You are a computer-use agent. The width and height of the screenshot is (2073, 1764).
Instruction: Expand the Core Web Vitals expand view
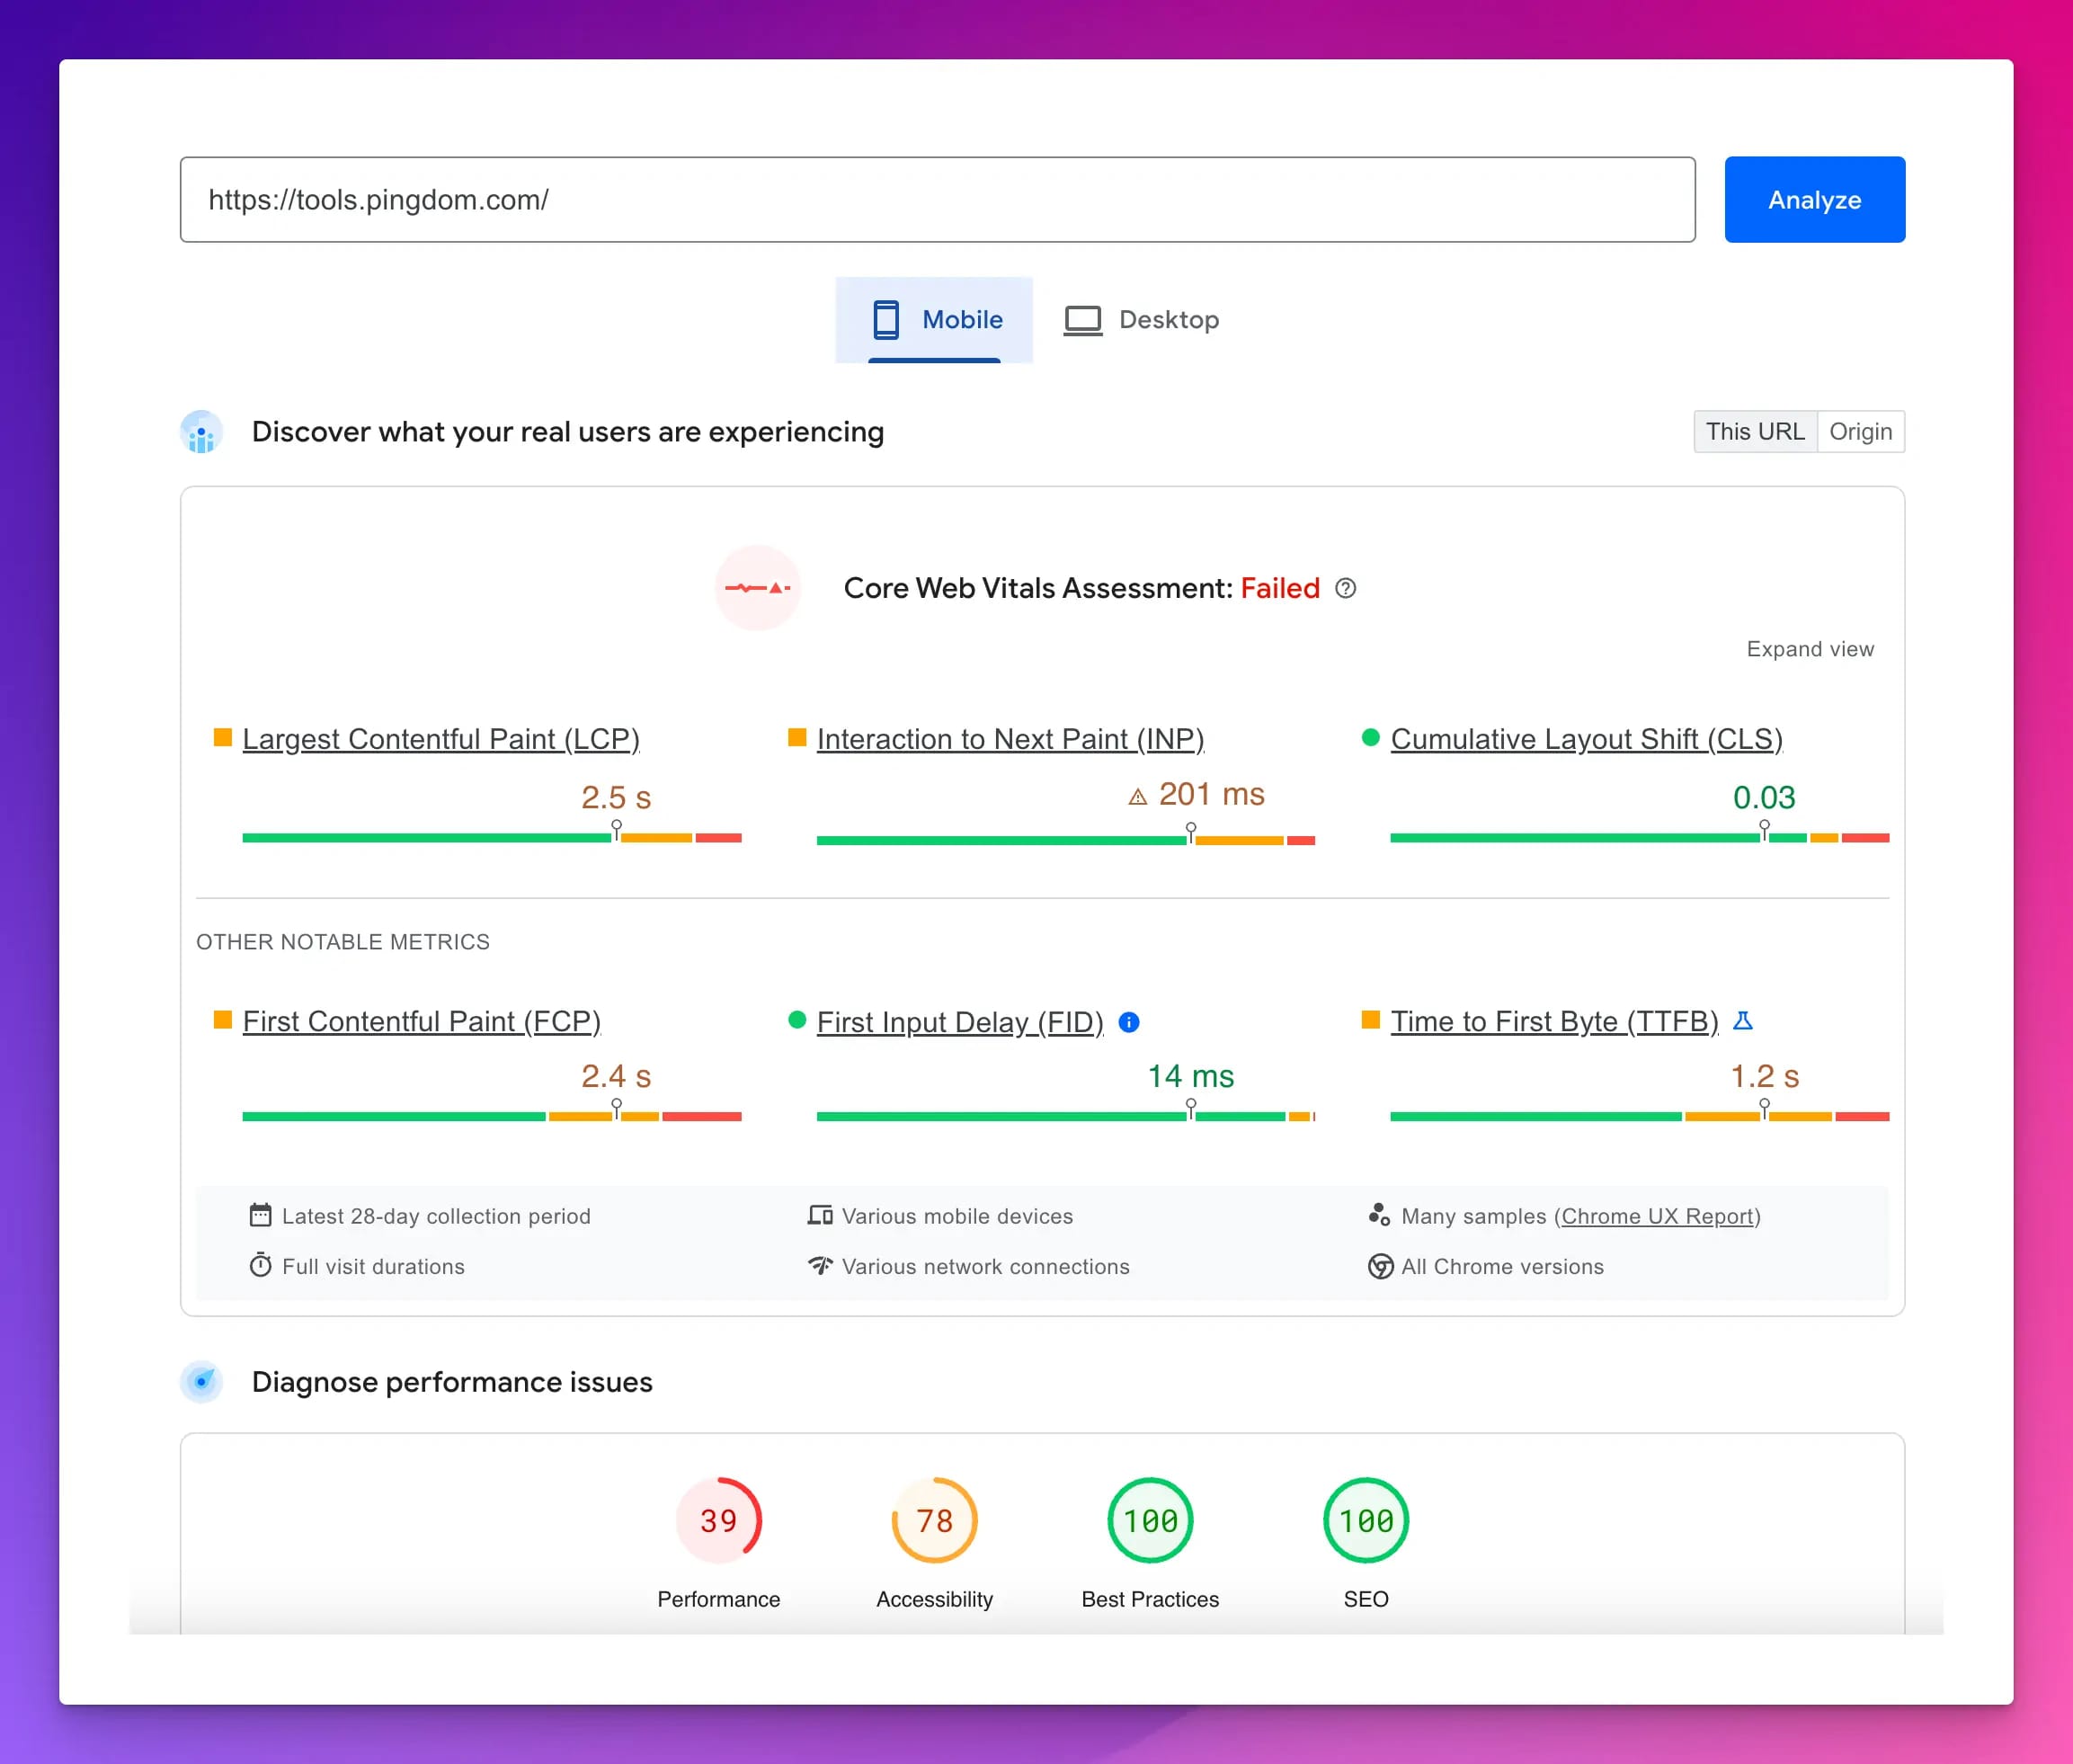tap(1809, 647)
